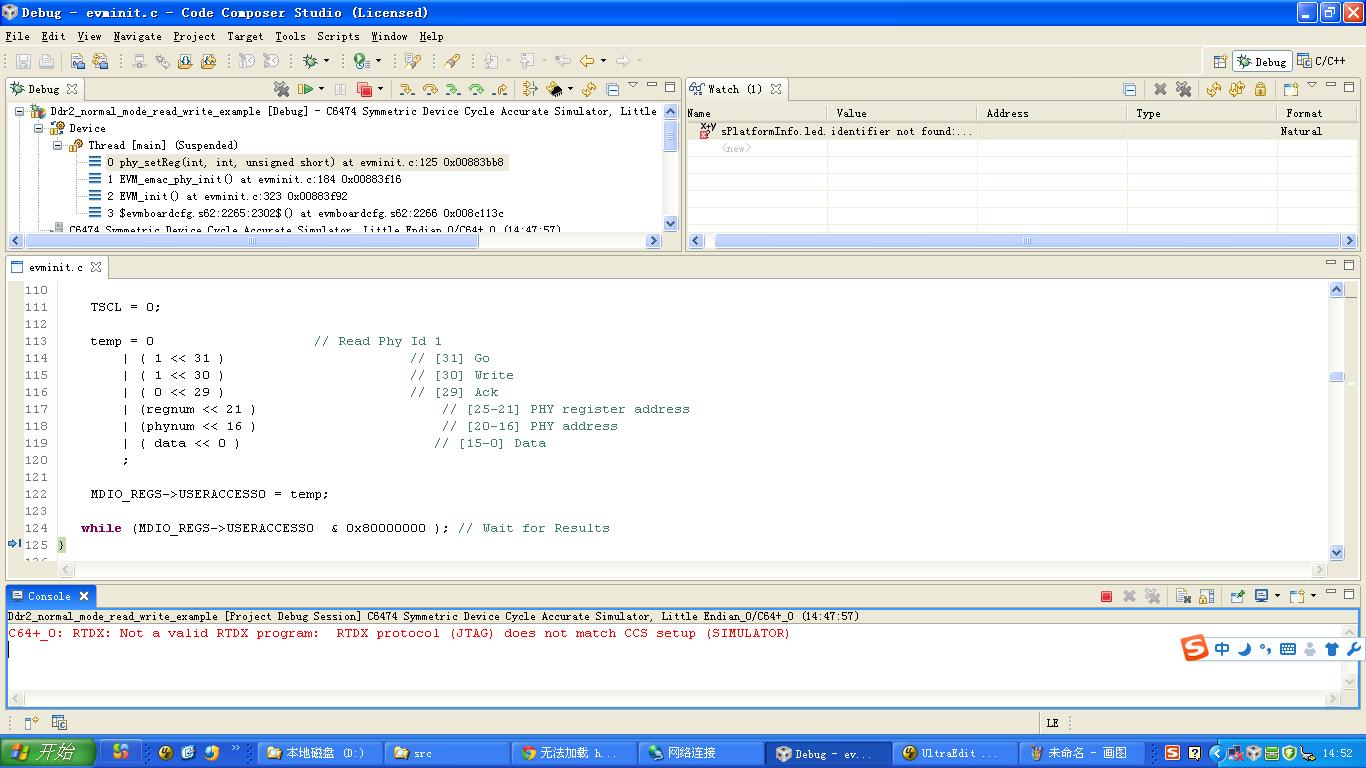Image resolution: width=1366 pixels, height=768 pixels.
Task: Collapse the Ddr2_normal_mode_read_write_example tree node
Action: pos(19,111)
